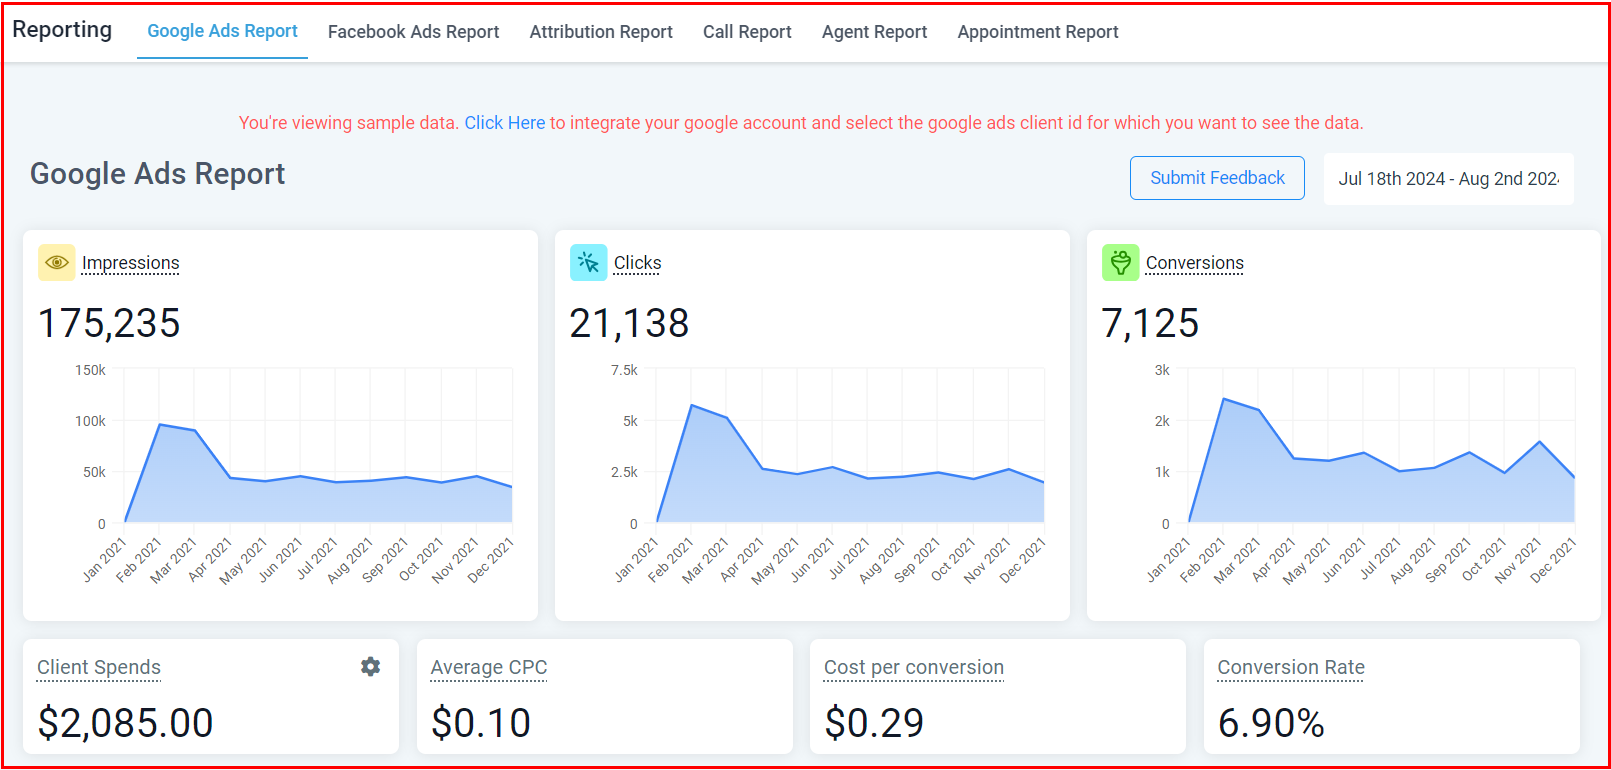Open the Attribution Report tab
The image size is (1611, 770).
click(x=601, y=32)
